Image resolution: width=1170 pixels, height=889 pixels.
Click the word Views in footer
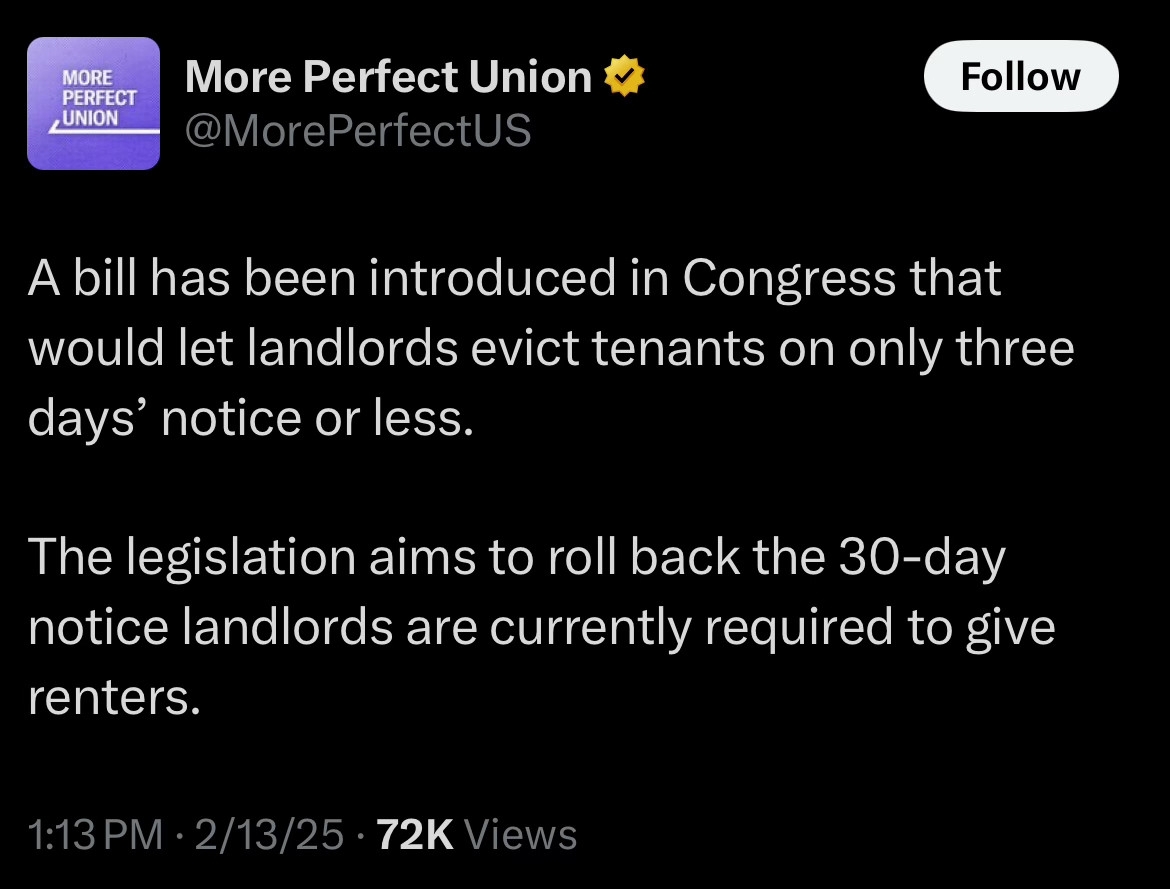521,834
